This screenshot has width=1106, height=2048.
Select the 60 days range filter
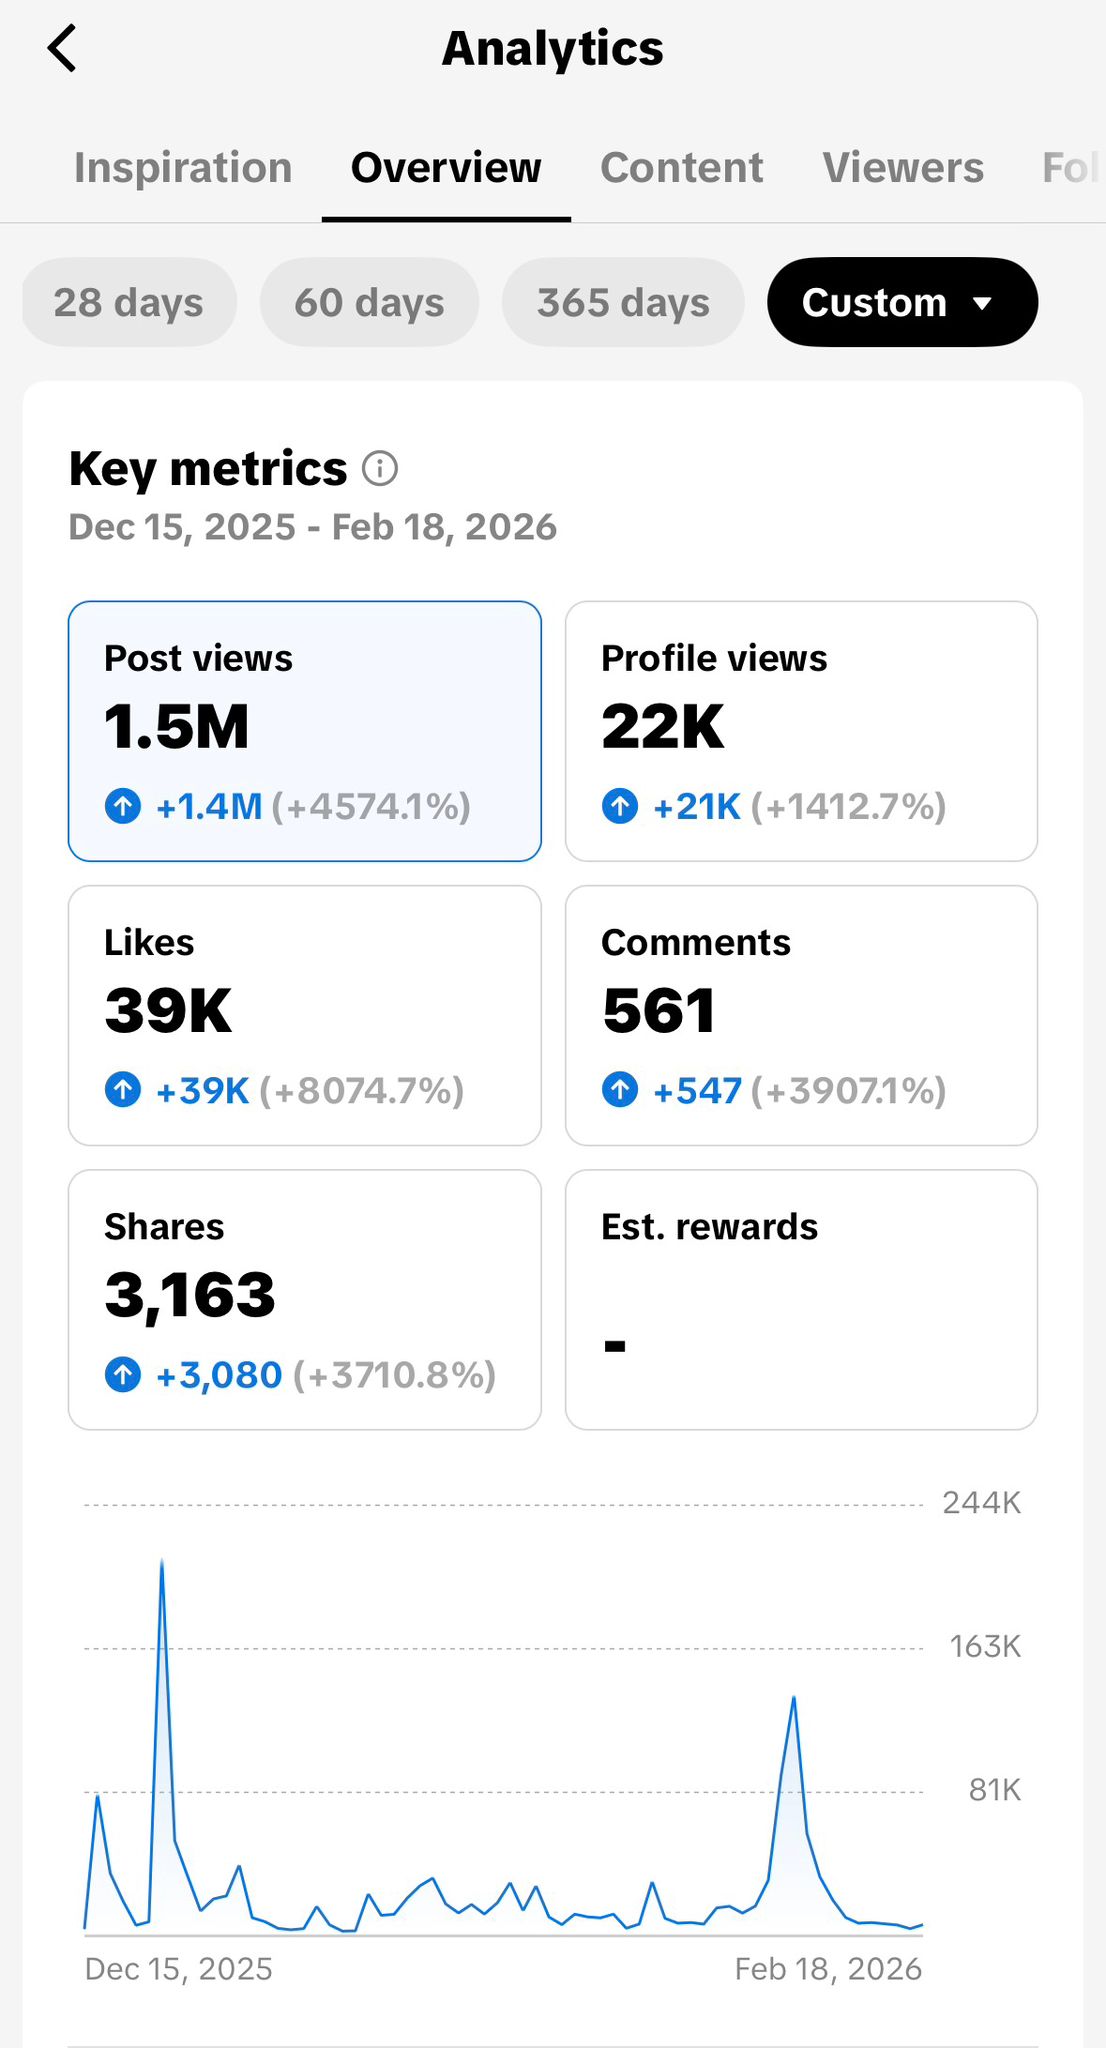[x=369, y=303]
